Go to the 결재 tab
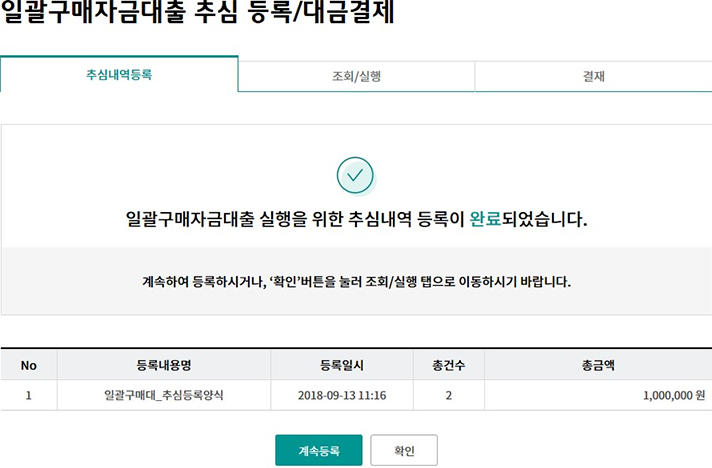Screen dimensions: 712x468 tap(593, 76)
